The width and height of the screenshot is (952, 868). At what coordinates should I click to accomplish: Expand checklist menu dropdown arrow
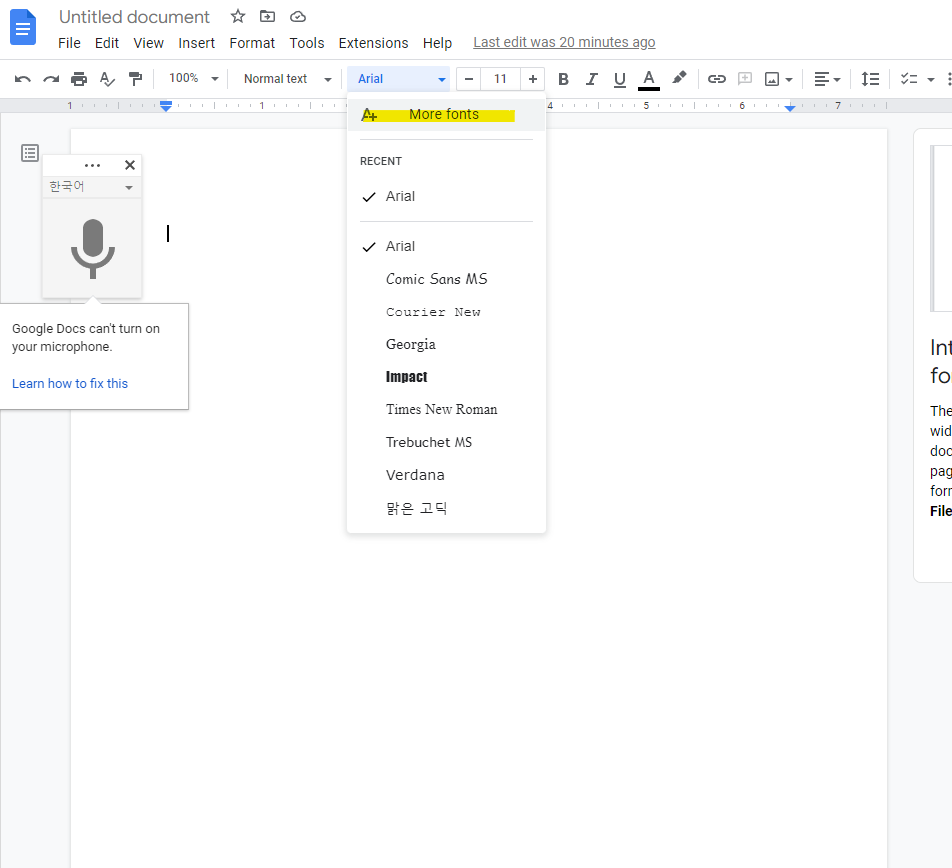930,80
